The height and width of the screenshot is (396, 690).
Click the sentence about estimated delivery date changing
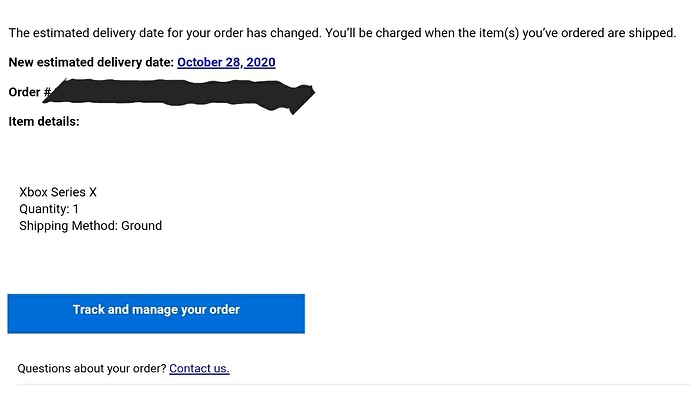[165, 33]
